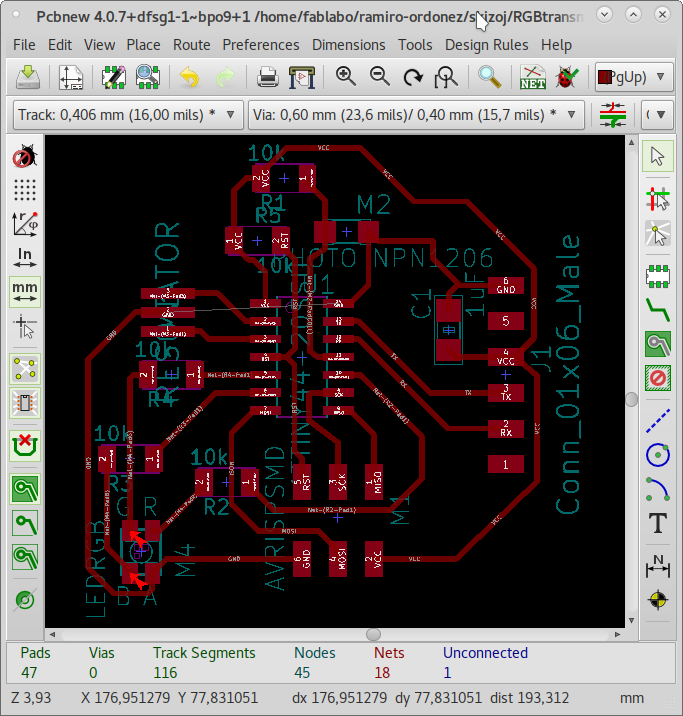Open the layer selector PgUp dropdown
The width and height of the screenshot is (683, 716).
tap(634, 77)
